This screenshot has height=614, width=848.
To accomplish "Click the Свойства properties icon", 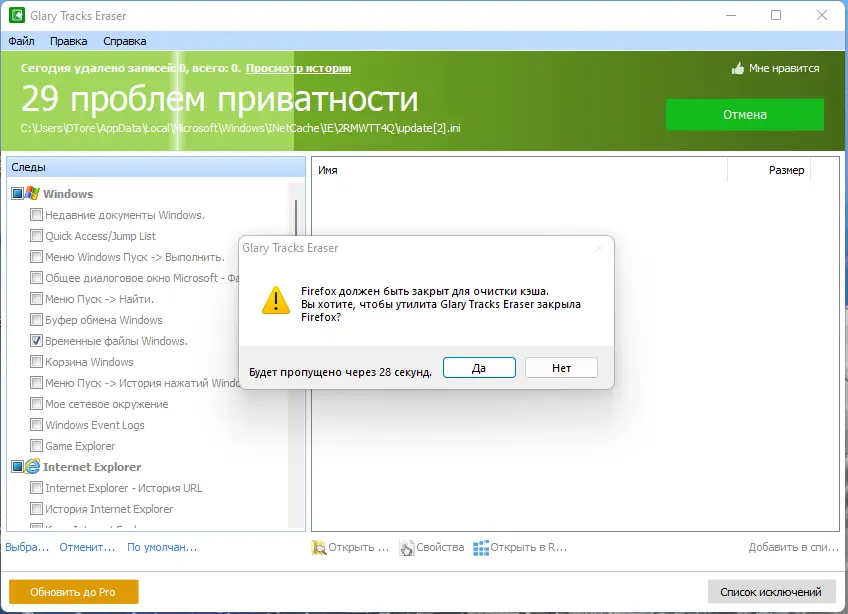I will click(407, 547).
